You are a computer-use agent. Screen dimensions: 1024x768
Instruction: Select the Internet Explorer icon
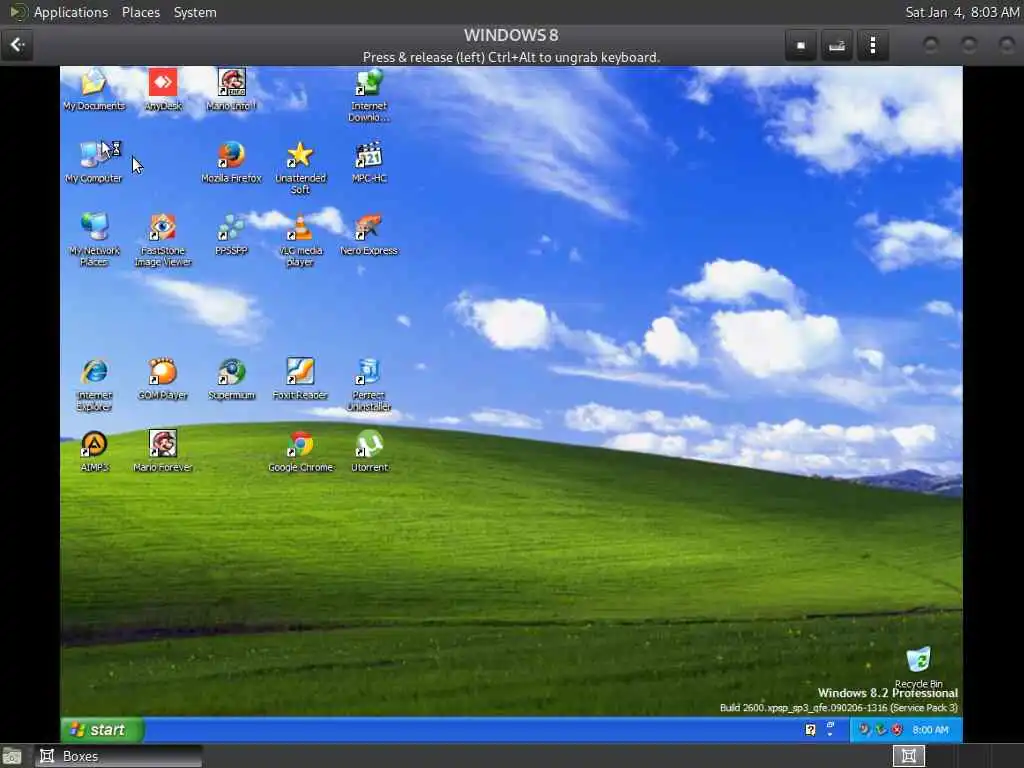(x=94, y=385)
